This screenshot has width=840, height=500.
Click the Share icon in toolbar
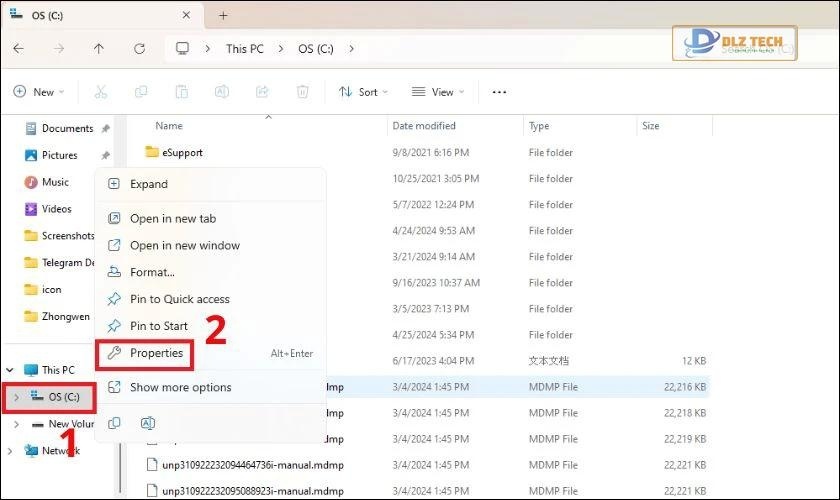coord(262,92)
